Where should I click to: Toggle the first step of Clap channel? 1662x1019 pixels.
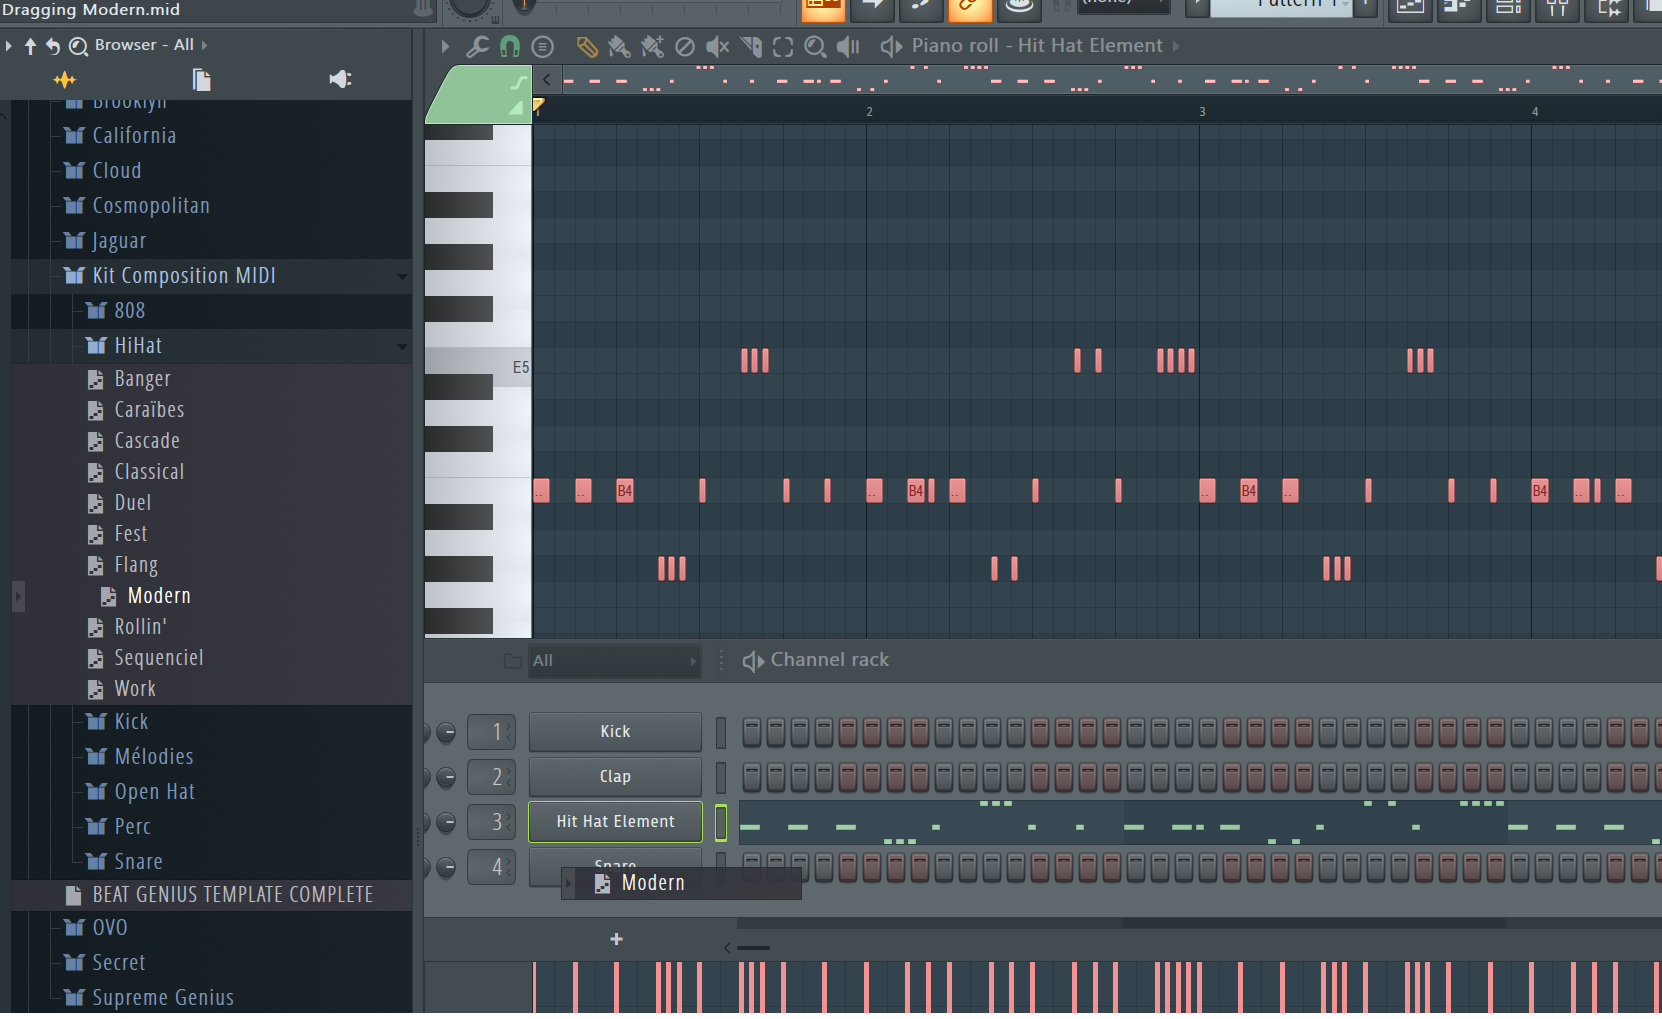point(752,777)
